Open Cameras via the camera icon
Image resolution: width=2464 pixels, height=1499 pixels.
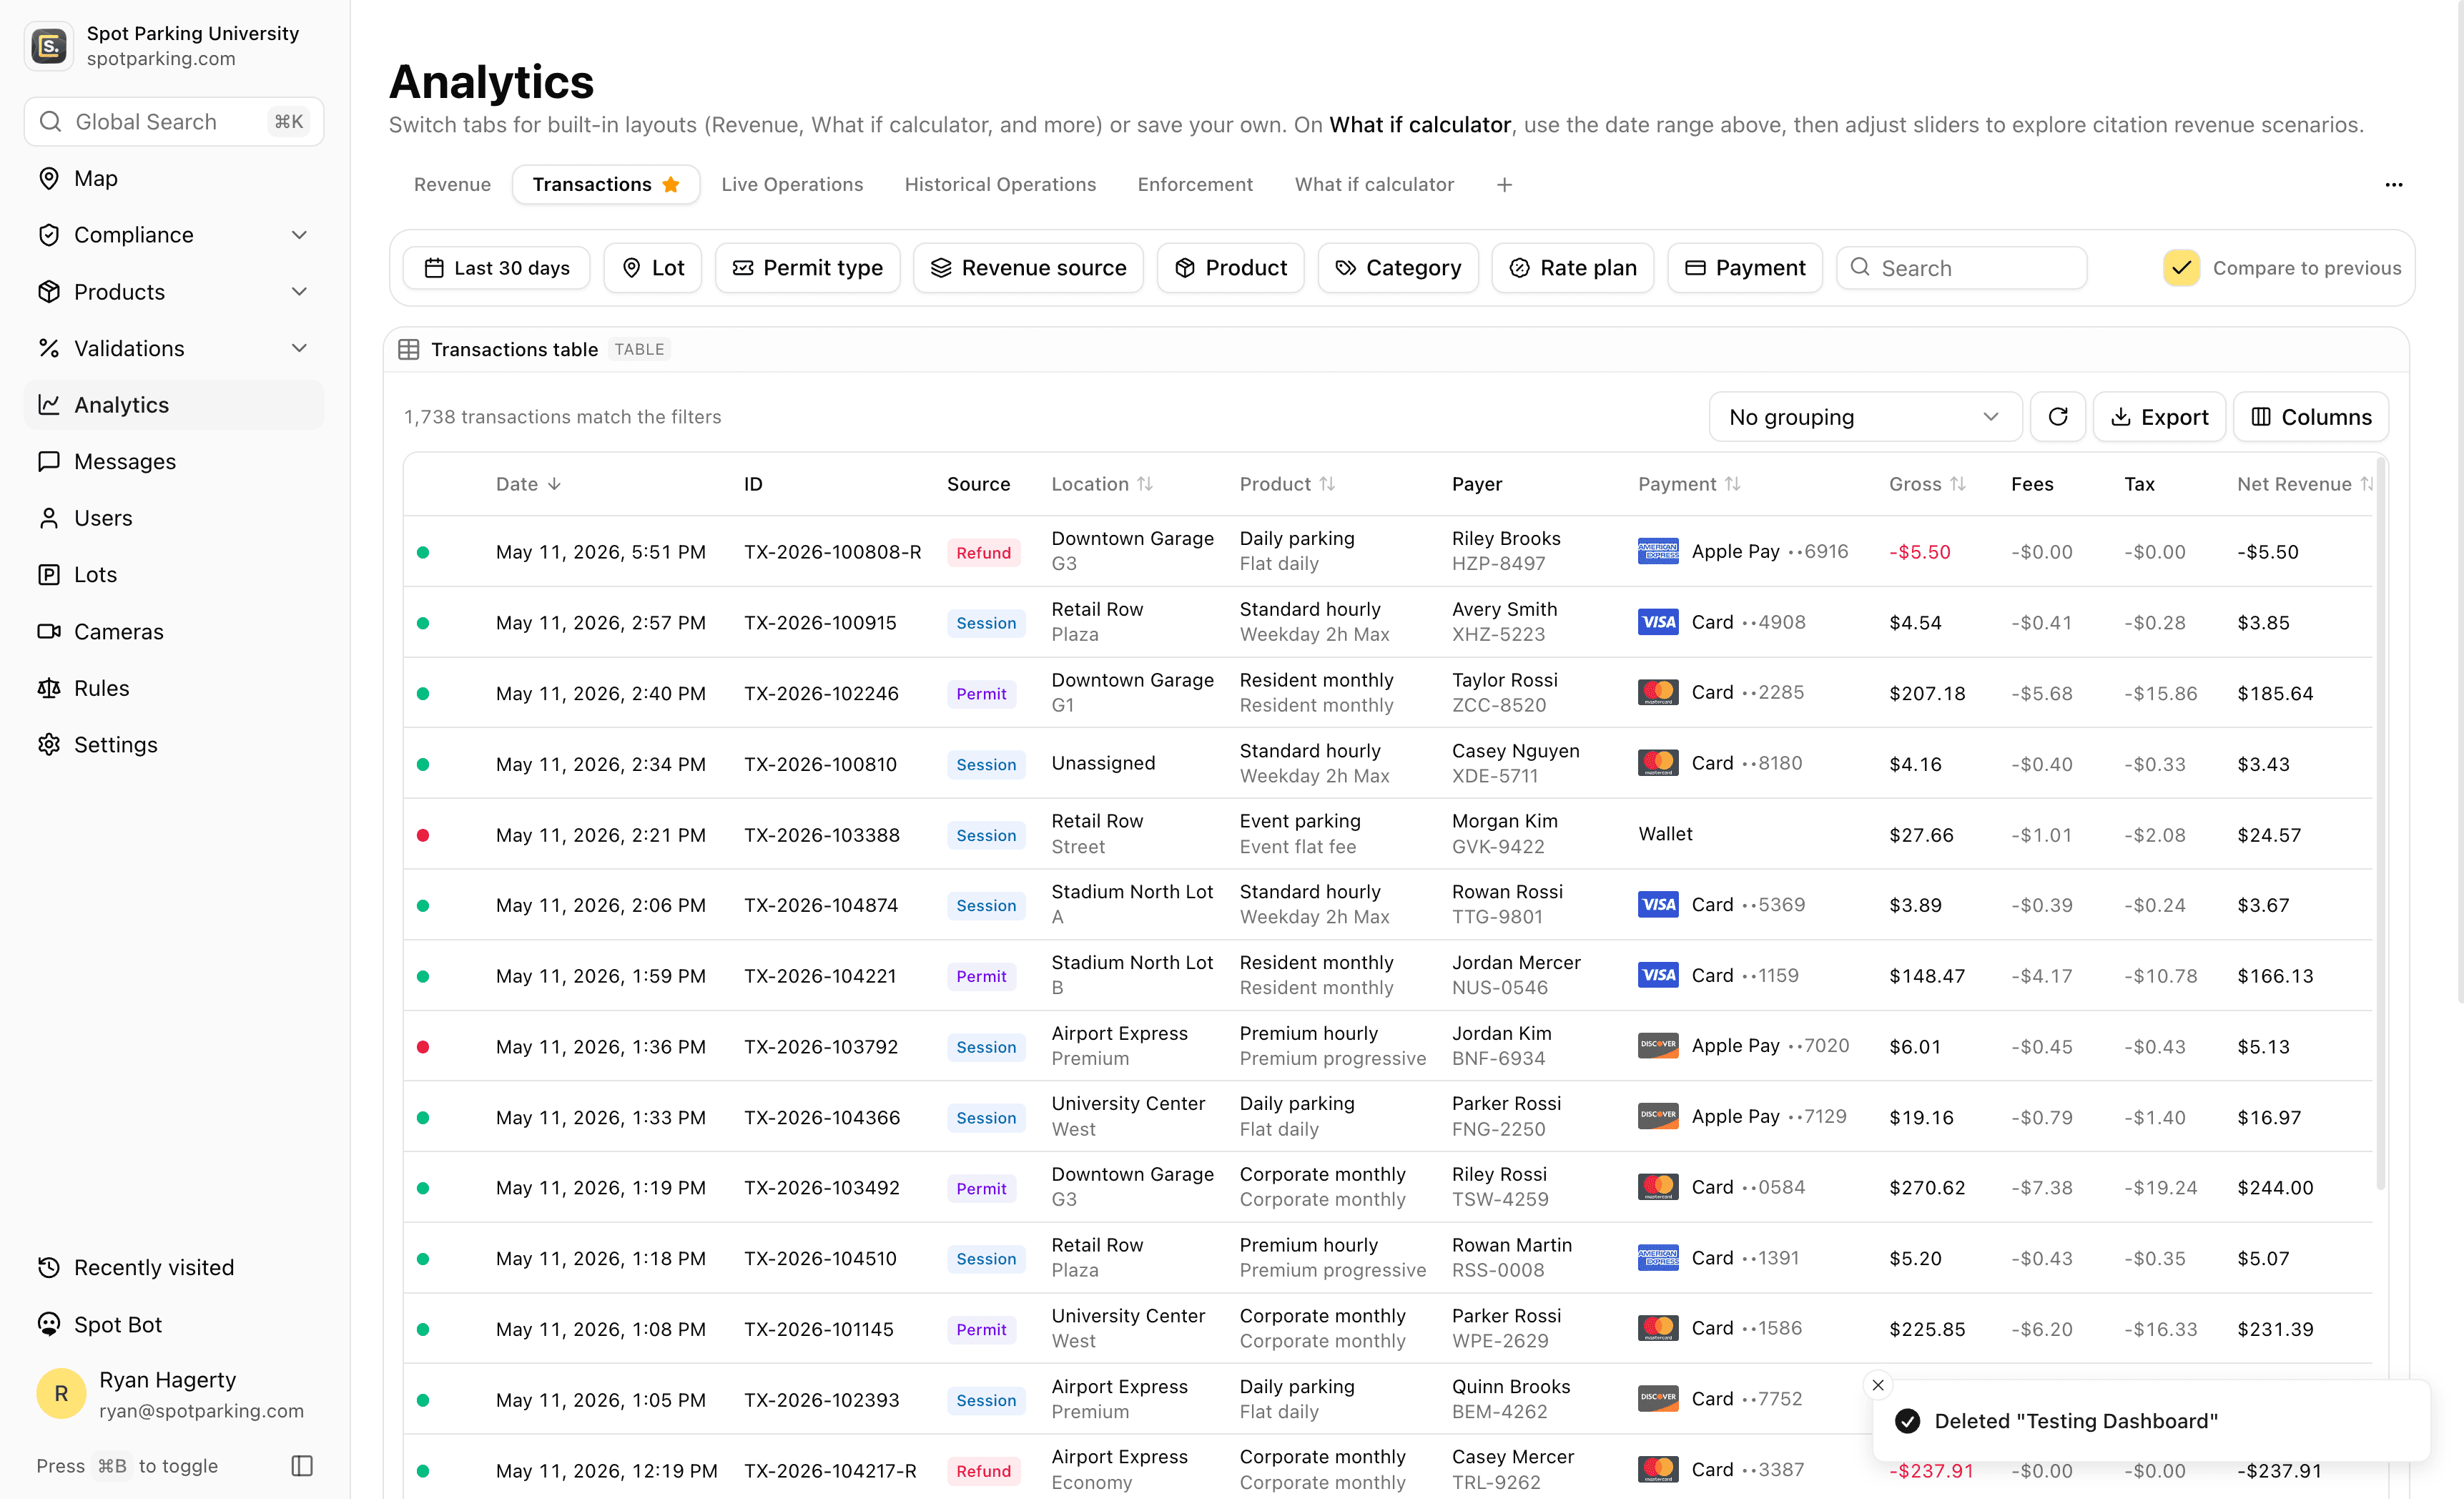(x=48, y=631)
